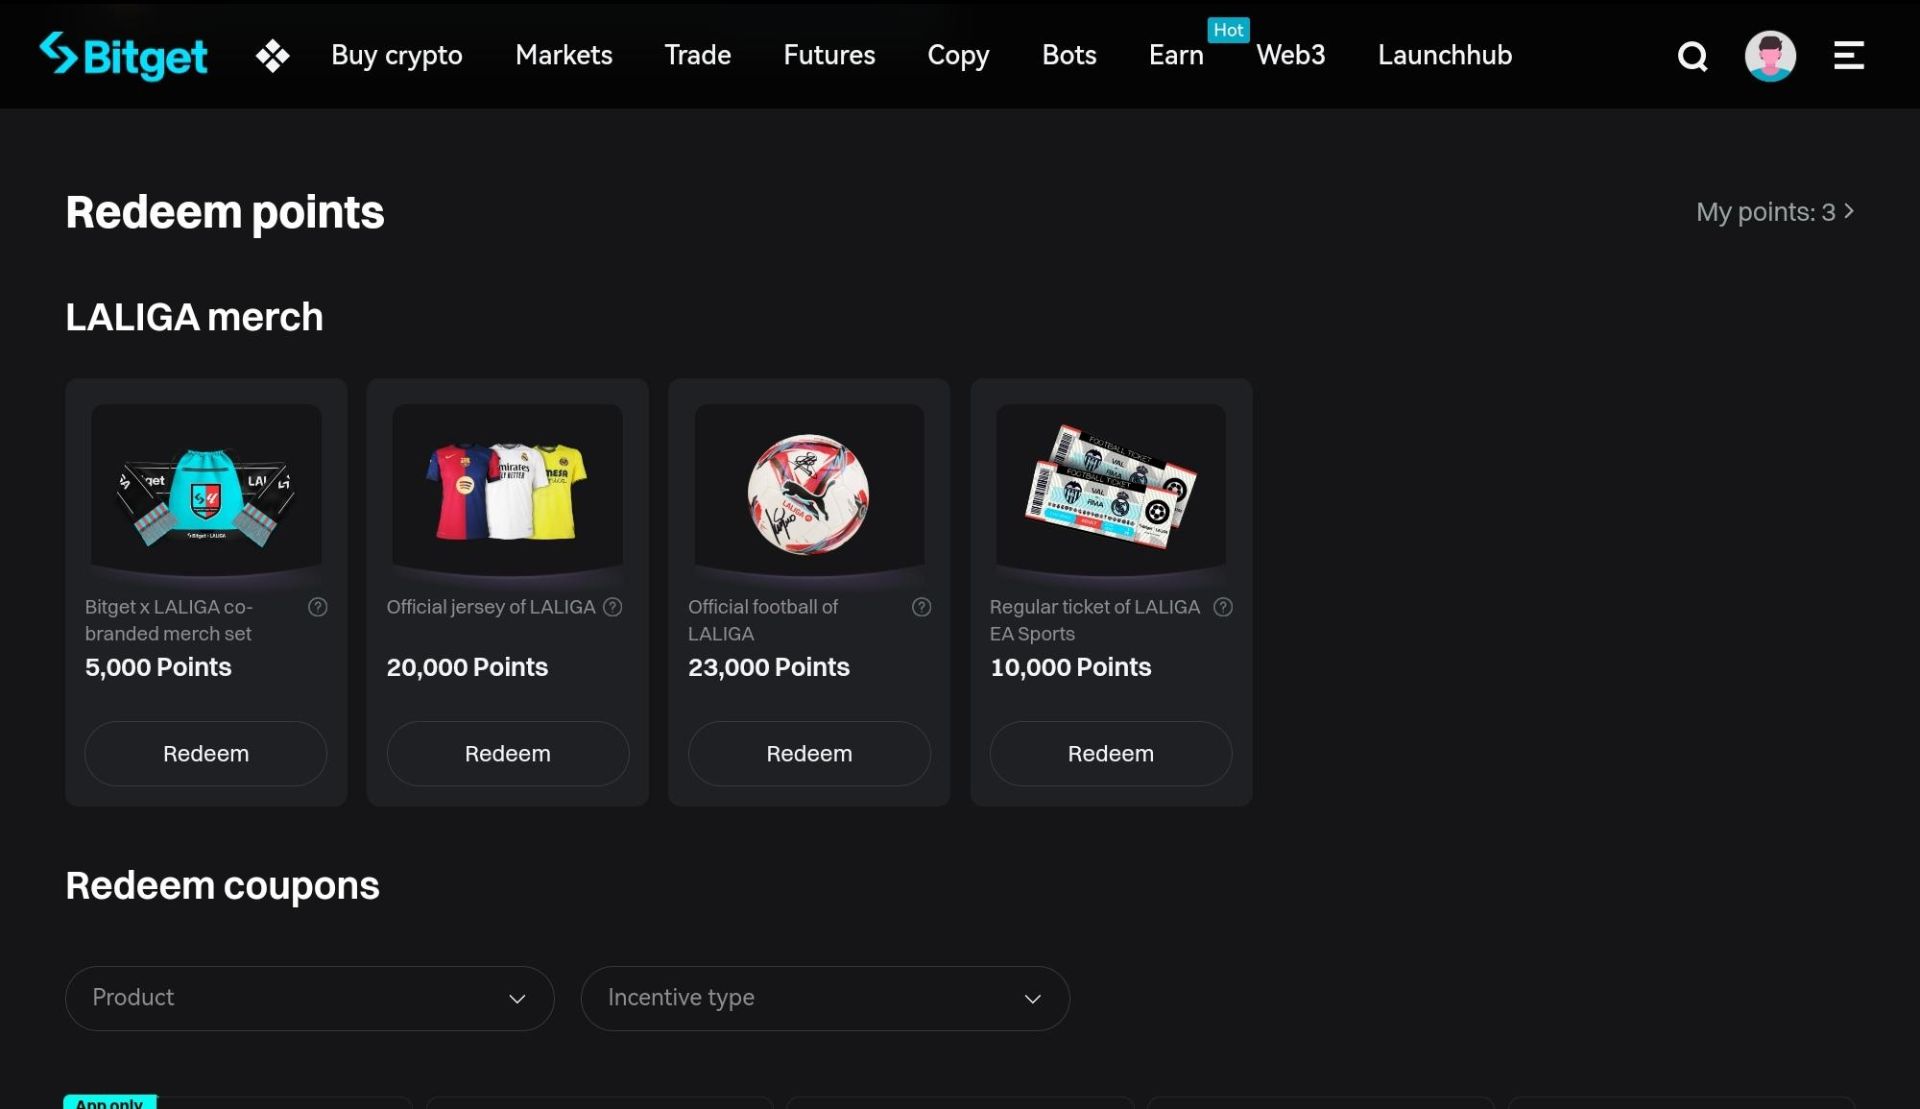Click info icon for Official jersey of LALIGA
This screenshot has width=1920, height=1109.
pyautogui.click(x=613, y=607)
